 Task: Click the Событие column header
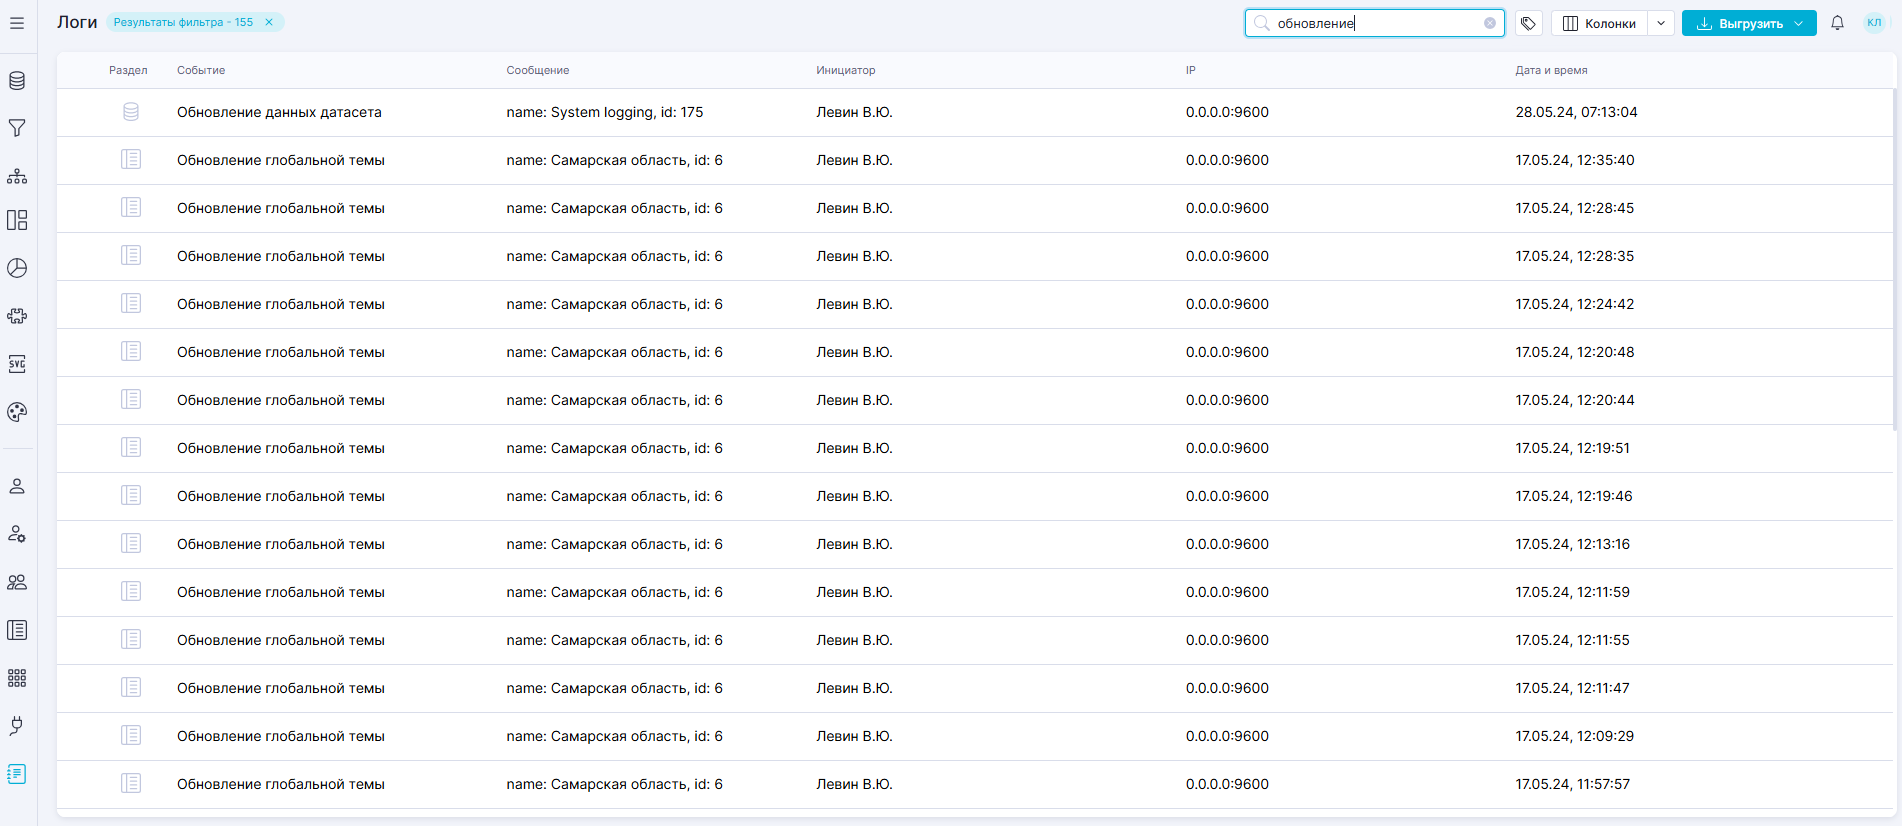[x=201, y=70]
